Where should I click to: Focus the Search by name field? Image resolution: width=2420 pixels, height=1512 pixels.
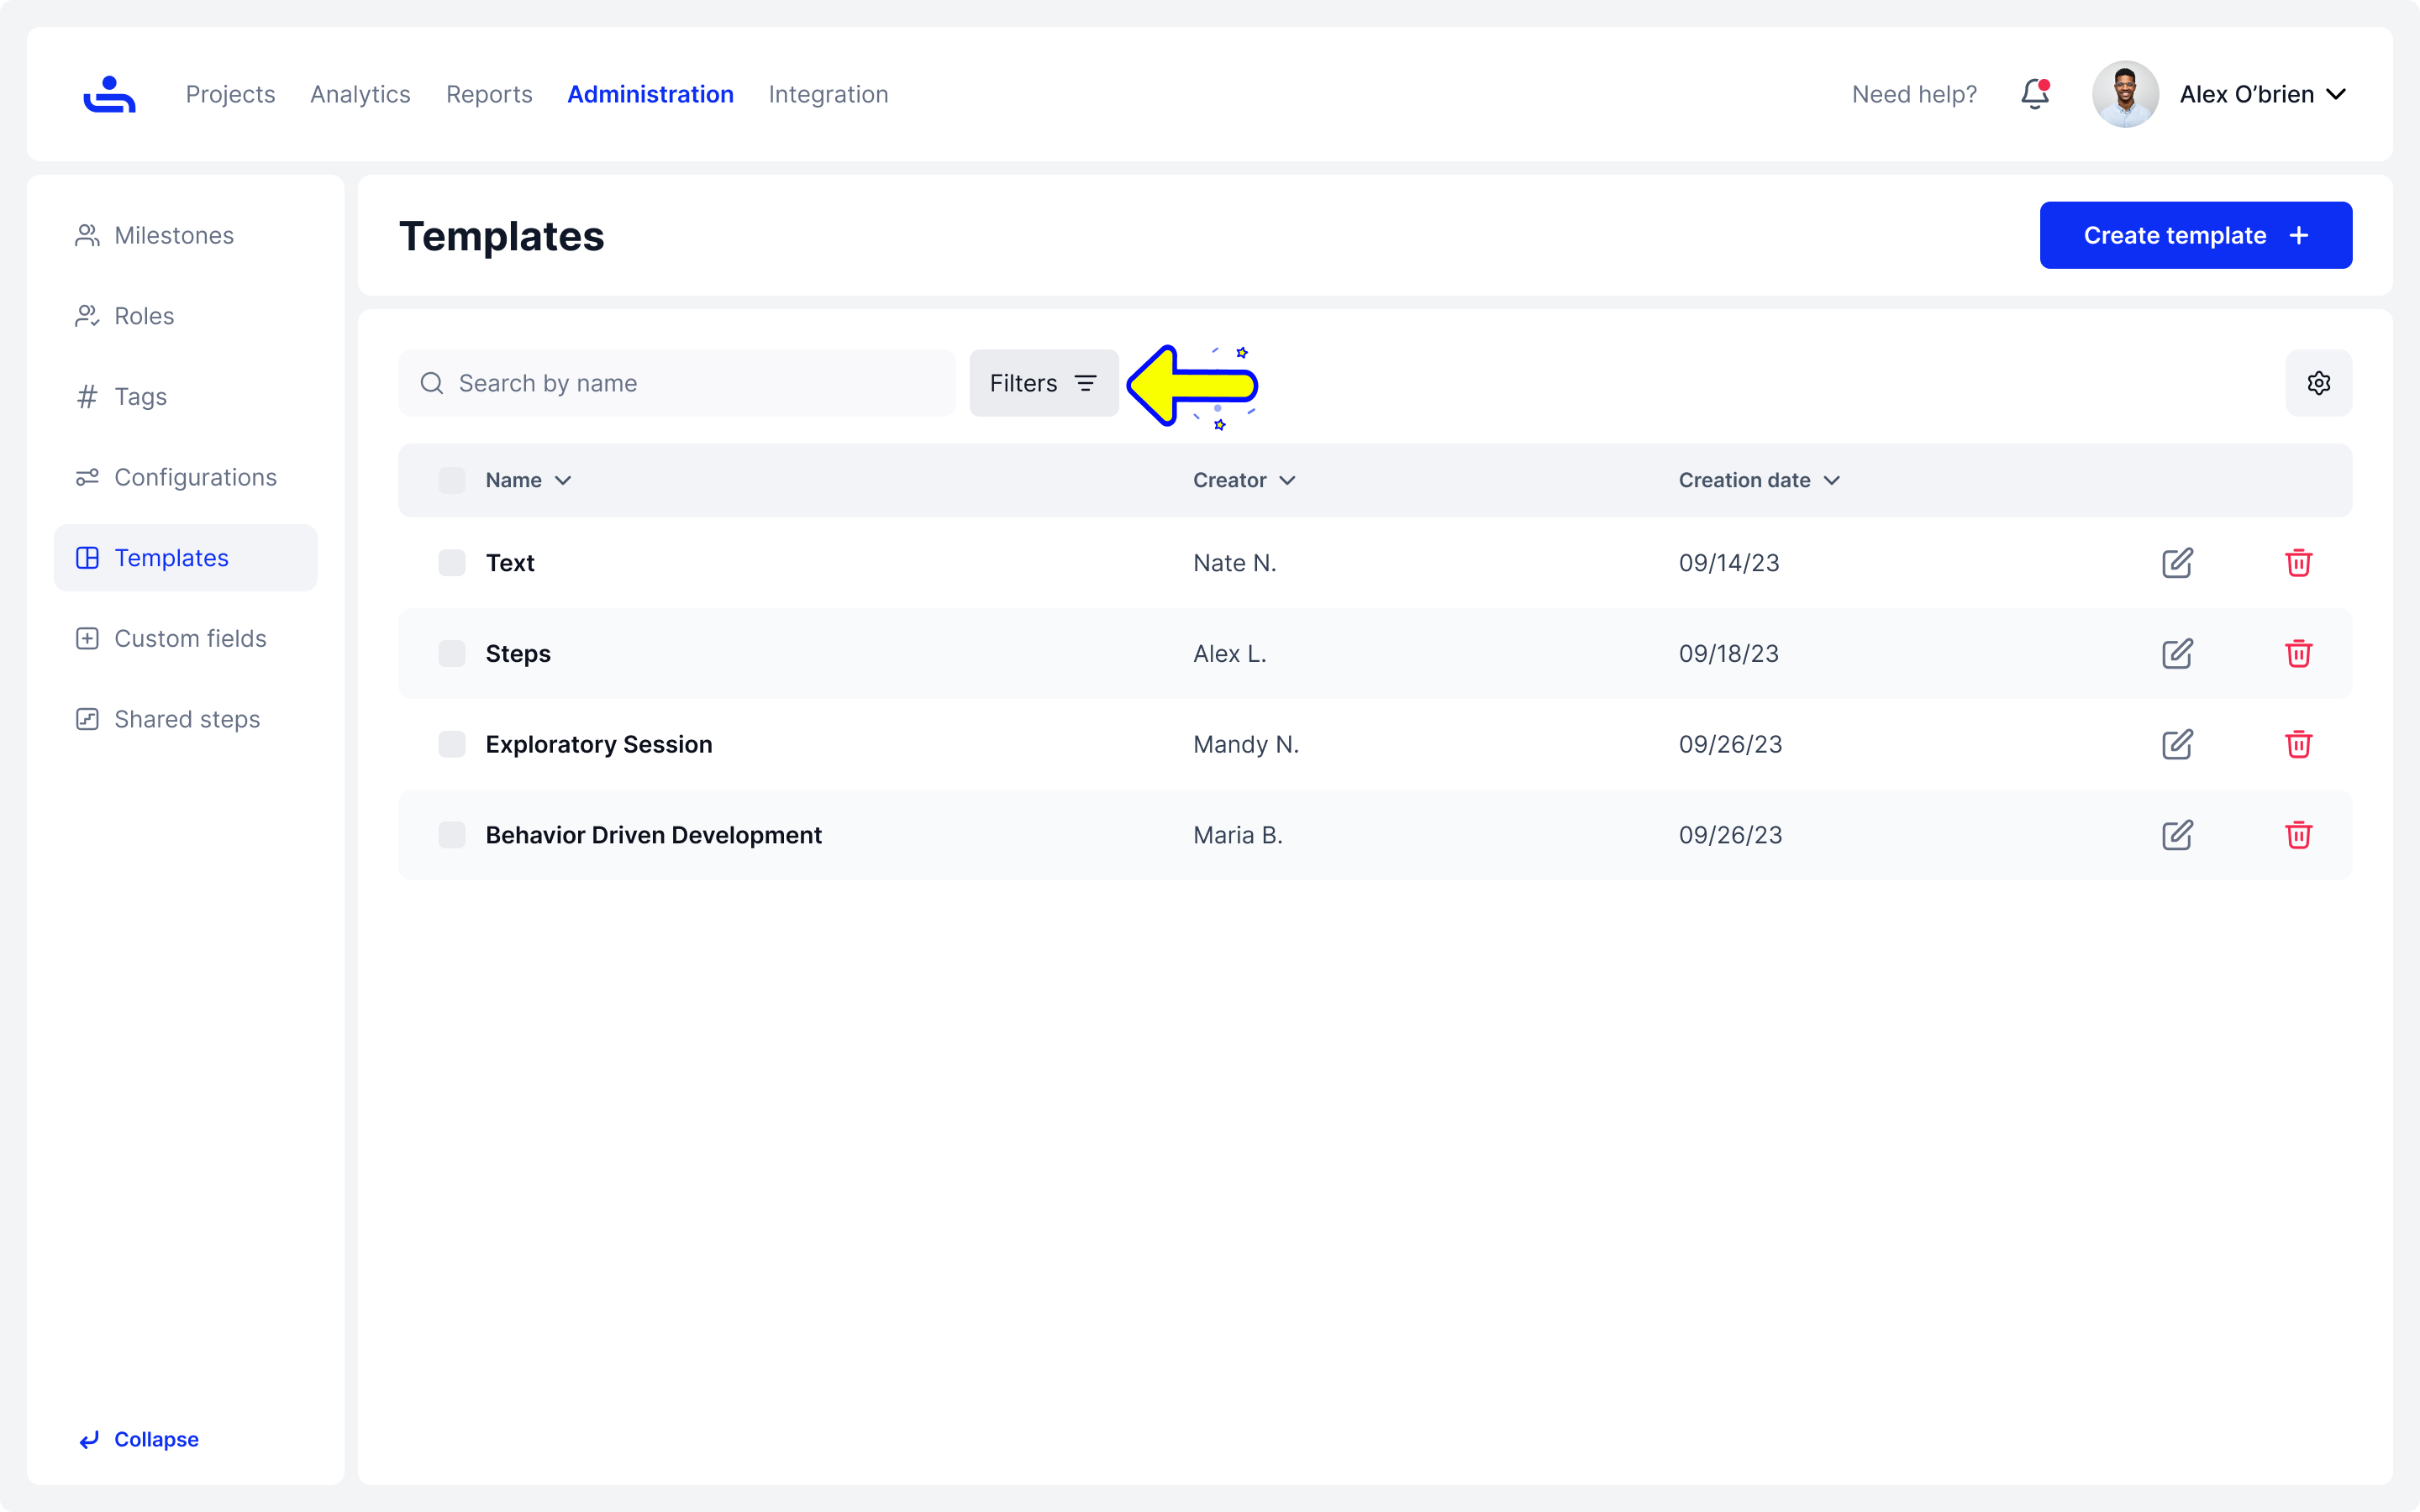coord(690,383)
